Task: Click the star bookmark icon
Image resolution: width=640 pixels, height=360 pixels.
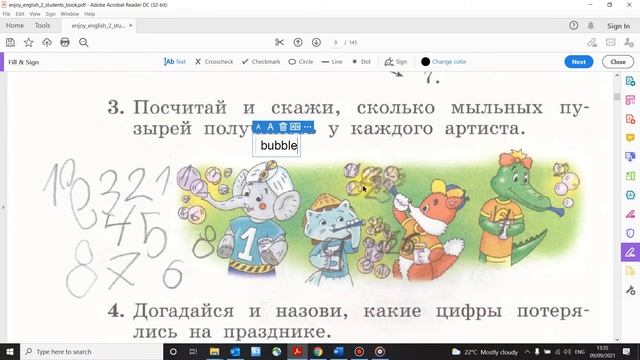Action: tap(29, 42)
